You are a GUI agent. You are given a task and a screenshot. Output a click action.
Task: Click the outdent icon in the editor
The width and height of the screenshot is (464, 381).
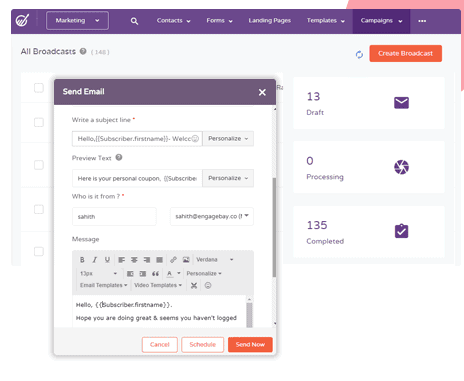(x=130, y=274)
